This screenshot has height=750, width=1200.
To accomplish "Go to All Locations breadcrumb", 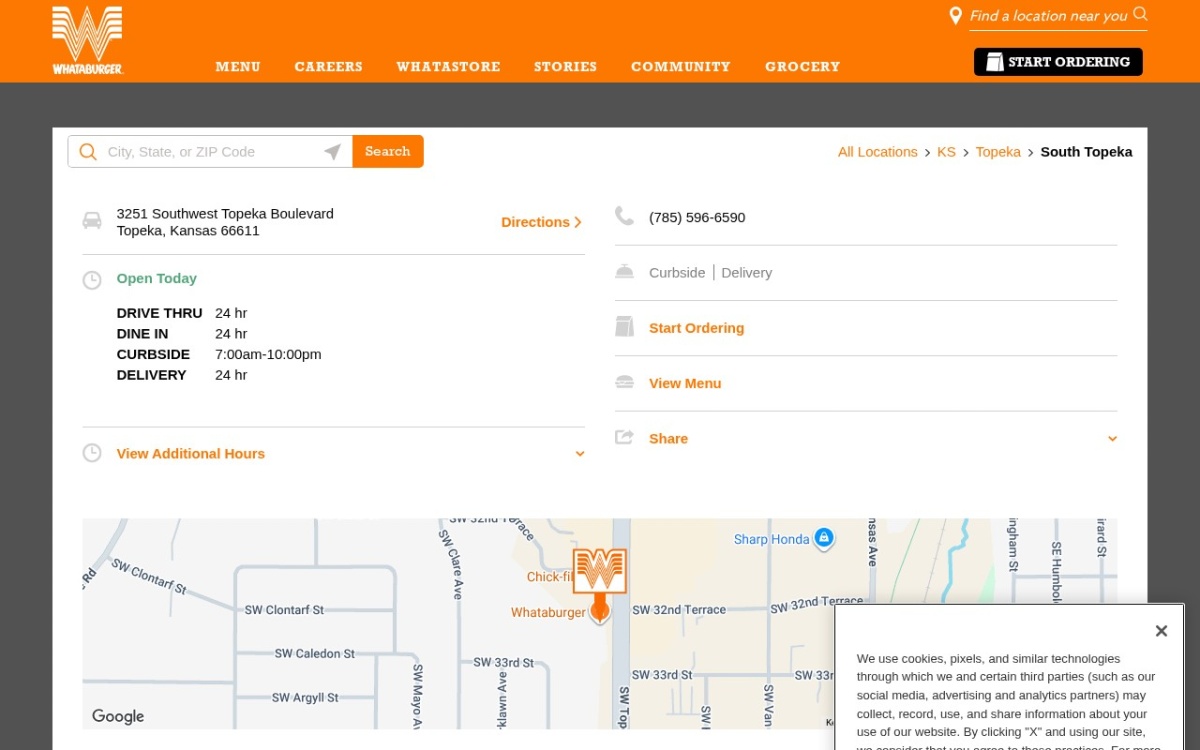I will point(877,152).
